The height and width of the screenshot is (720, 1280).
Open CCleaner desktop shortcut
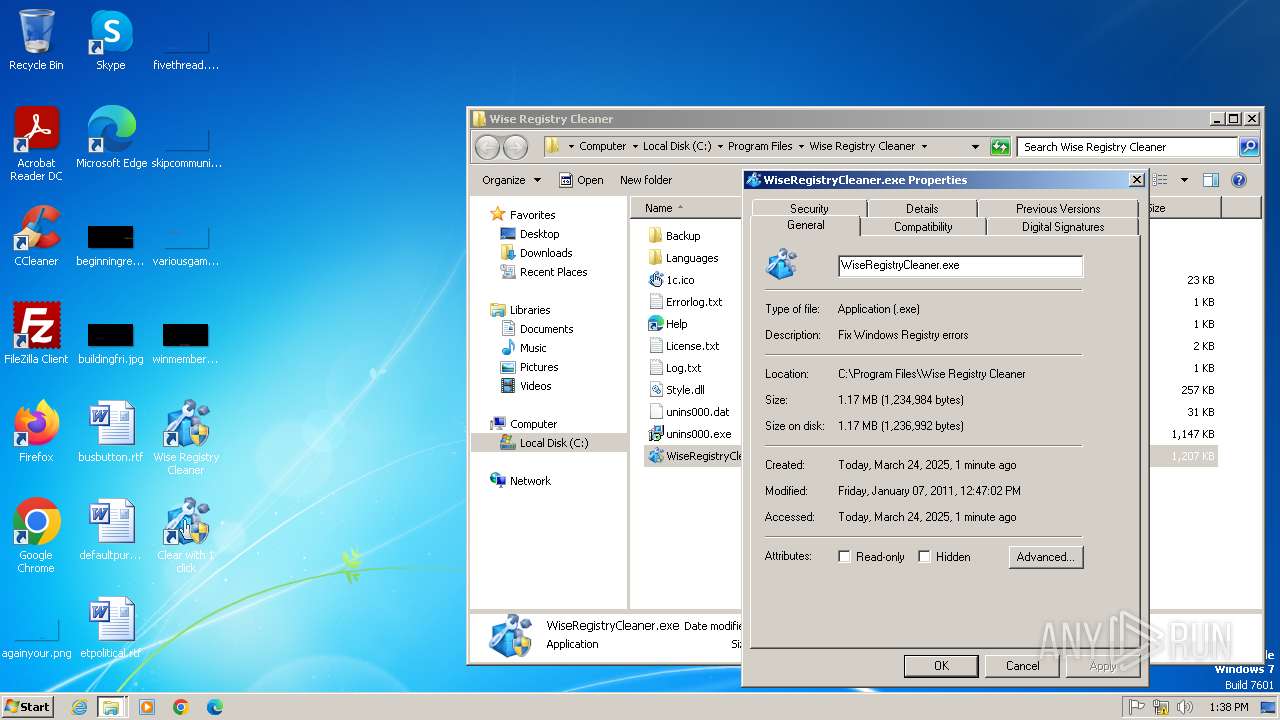point(36,235)
